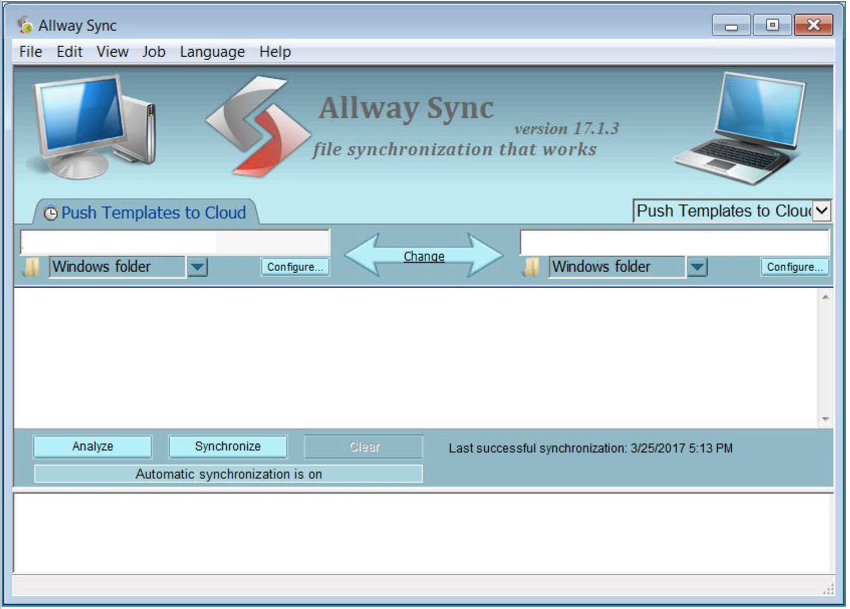Click the Change sync direction arrow

pyautogui.click(x=424, y=256)
